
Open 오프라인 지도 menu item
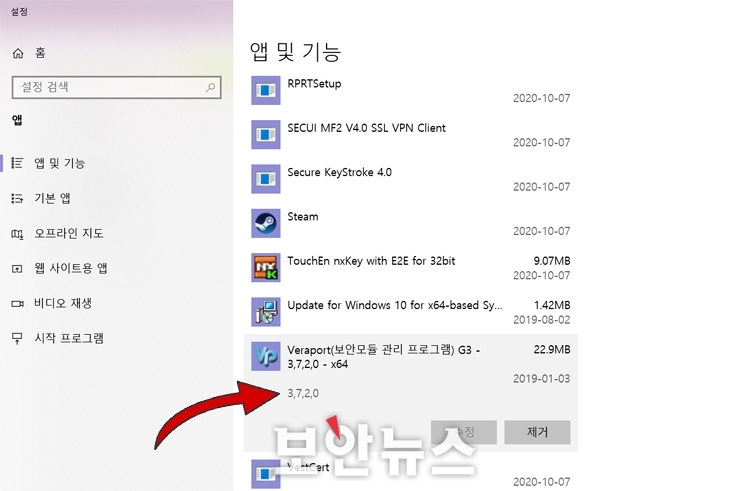(68, 233)
